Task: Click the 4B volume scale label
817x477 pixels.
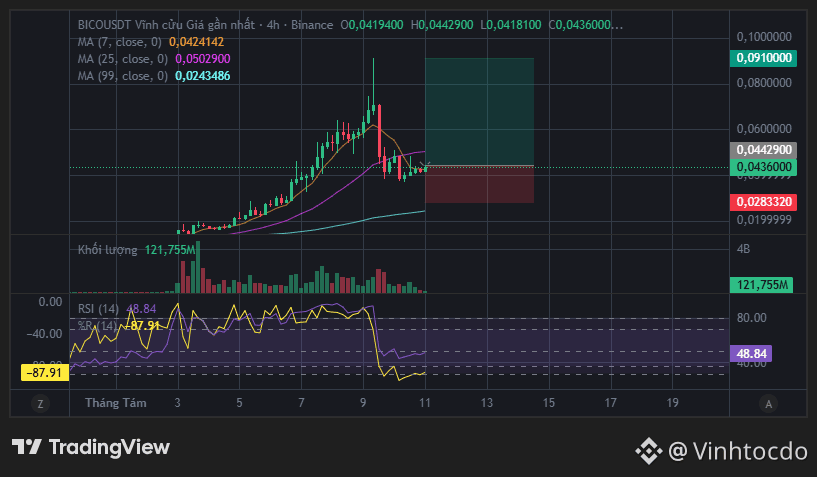Action: point(743,249)
